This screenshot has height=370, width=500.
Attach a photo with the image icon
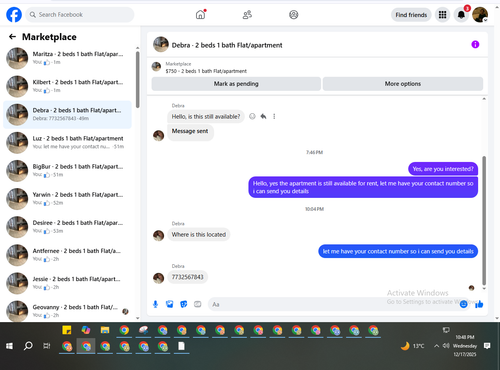[x=170, y=304]
